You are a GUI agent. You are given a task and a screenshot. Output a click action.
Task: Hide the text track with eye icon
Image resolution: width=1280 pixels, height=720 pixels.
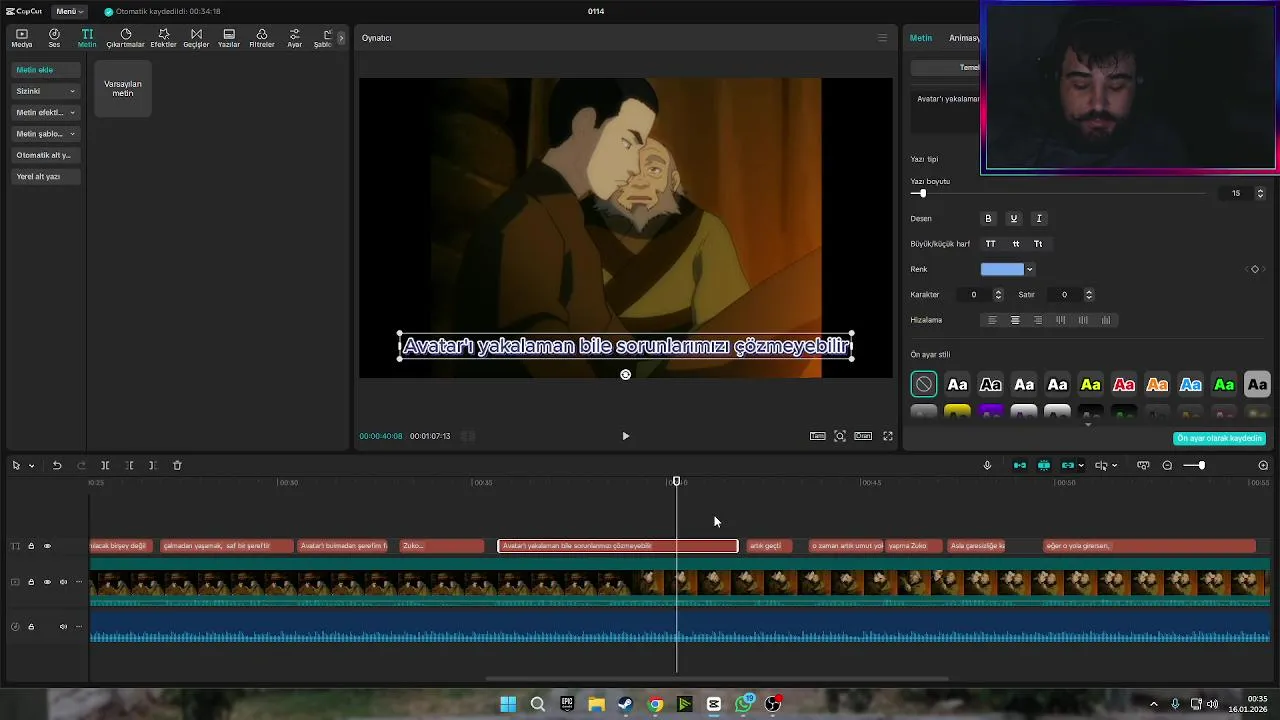(x=47, y=546)
